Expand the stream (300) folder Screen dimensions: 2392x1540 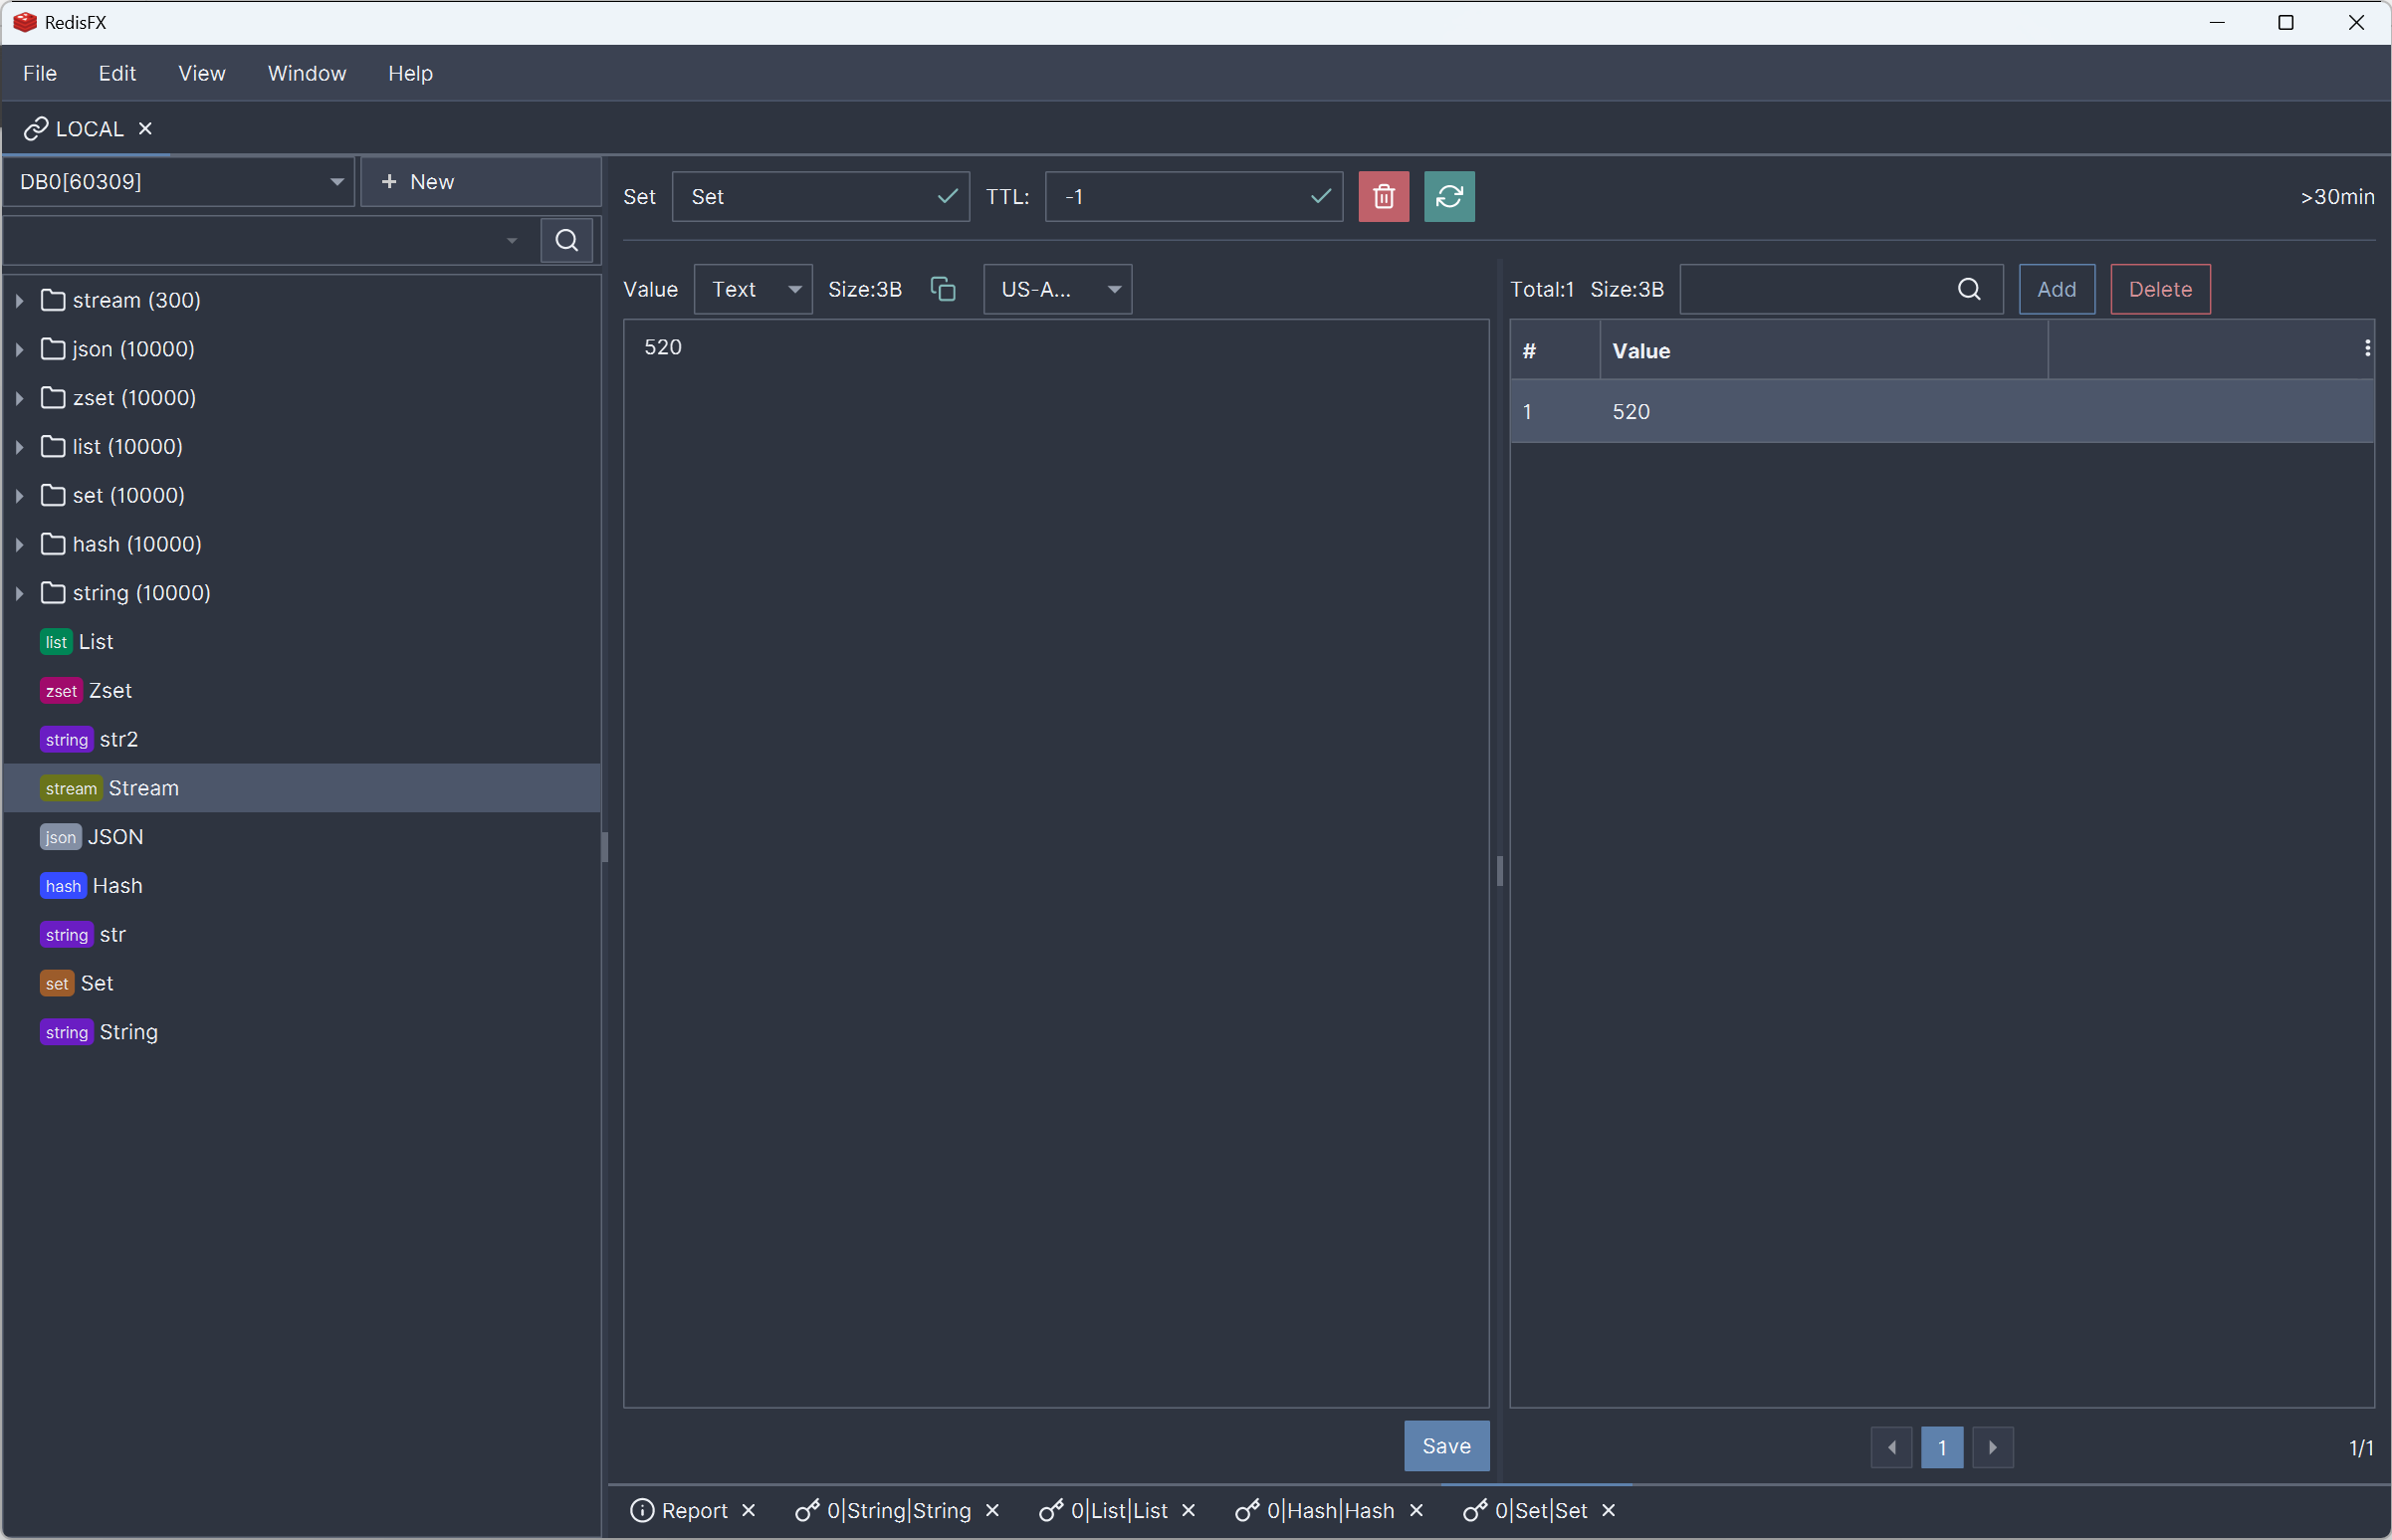coord(18,299)
